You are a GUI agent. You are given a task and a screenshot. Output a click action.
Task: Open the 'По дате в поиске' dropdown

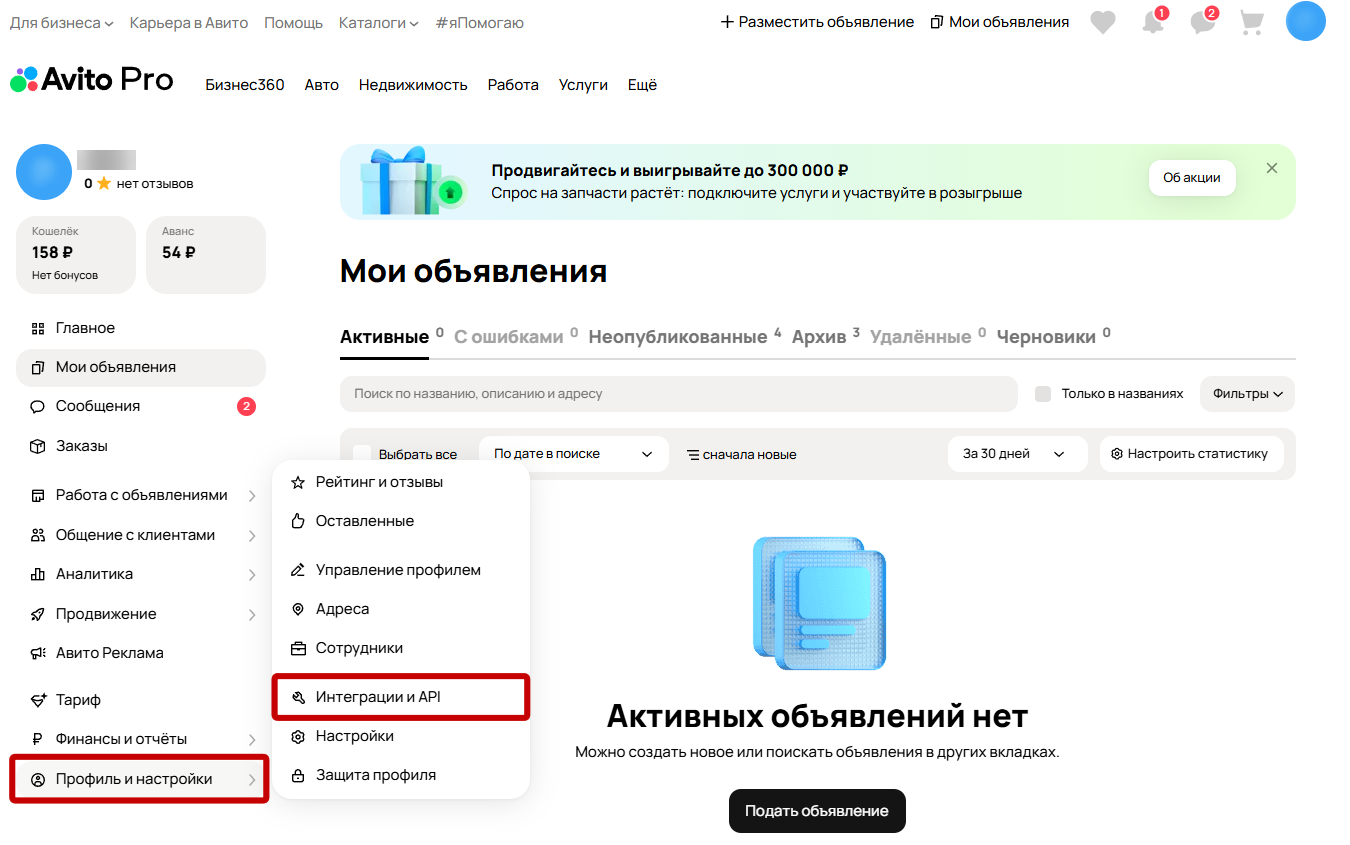coord(573,454)
